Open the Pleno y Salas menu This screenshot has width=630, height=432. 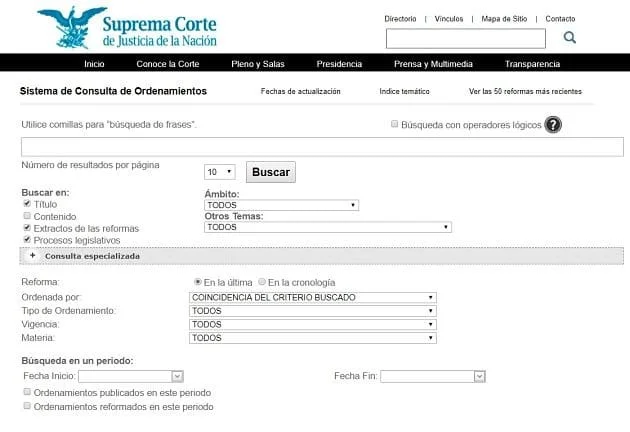(x=258, y=64)
